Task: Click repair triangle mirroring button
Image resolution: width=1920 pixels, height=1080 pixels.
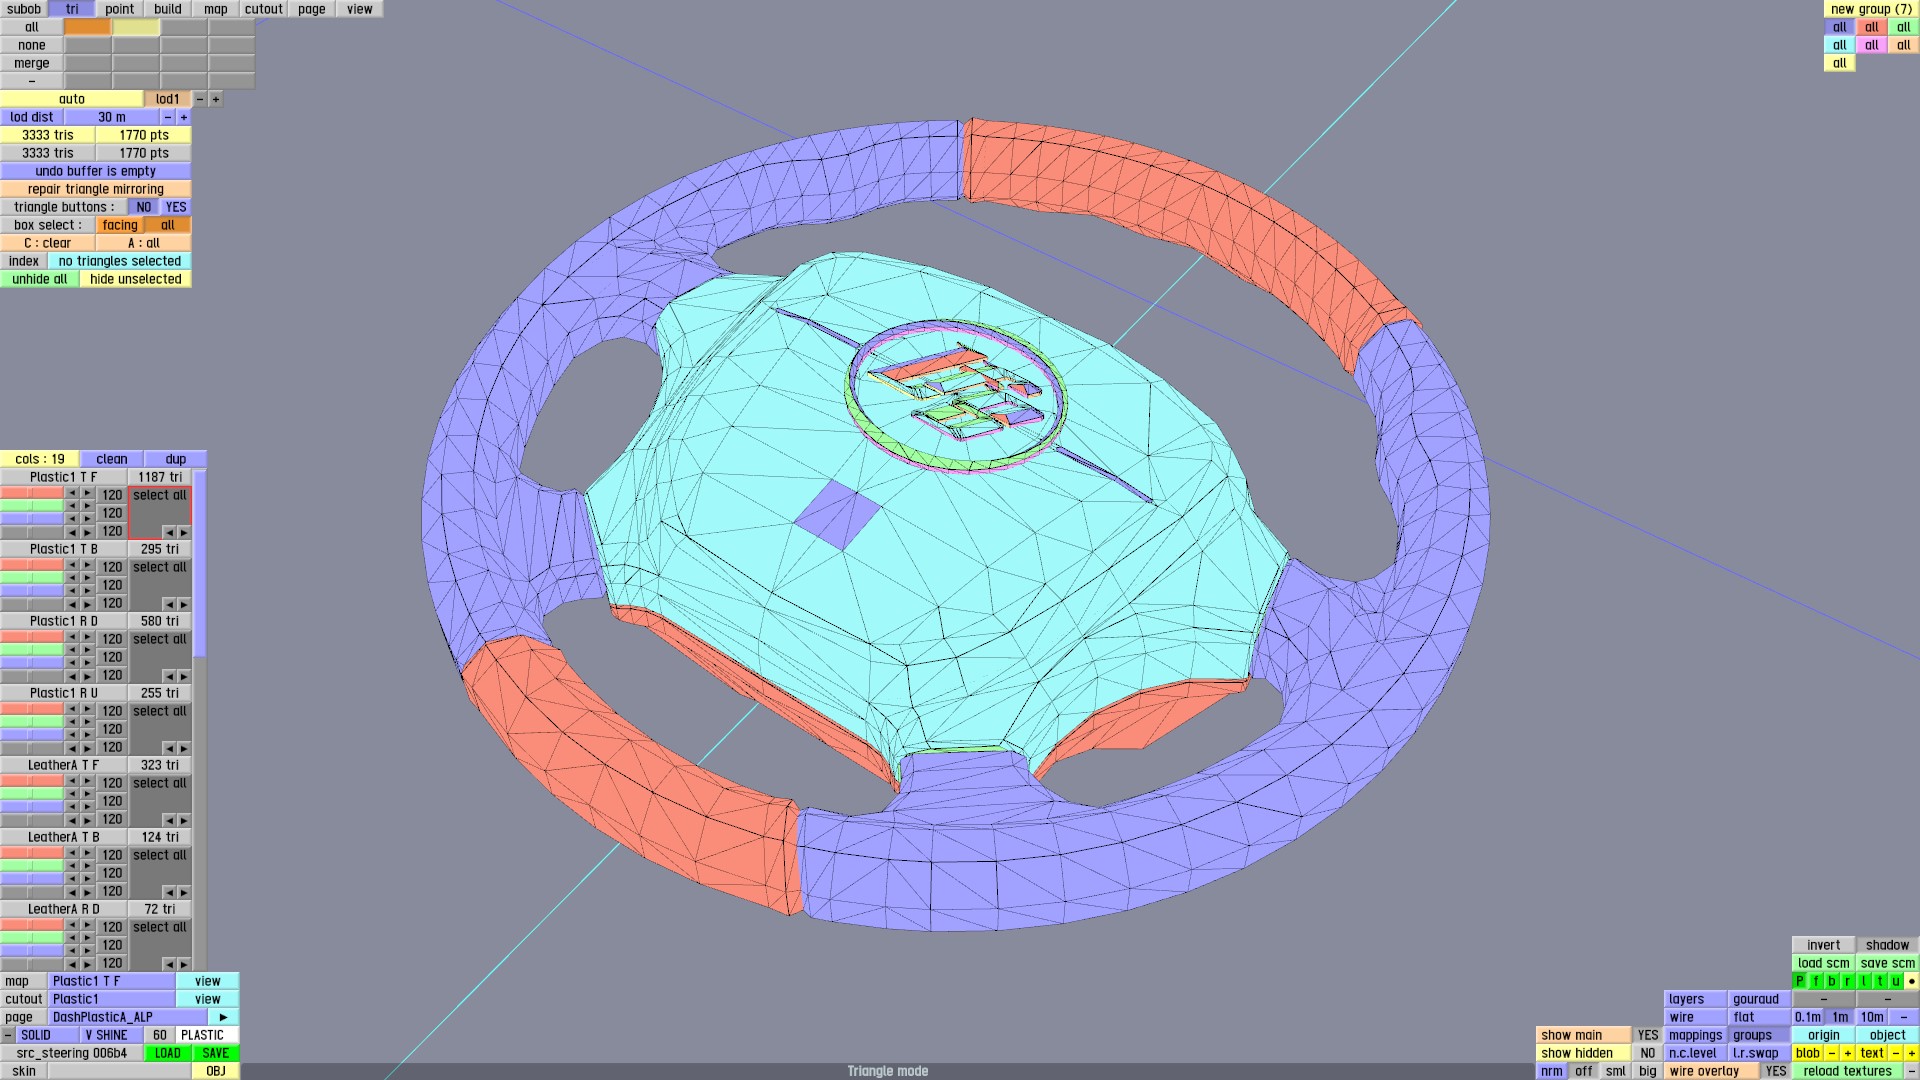Action: [95, 189]
